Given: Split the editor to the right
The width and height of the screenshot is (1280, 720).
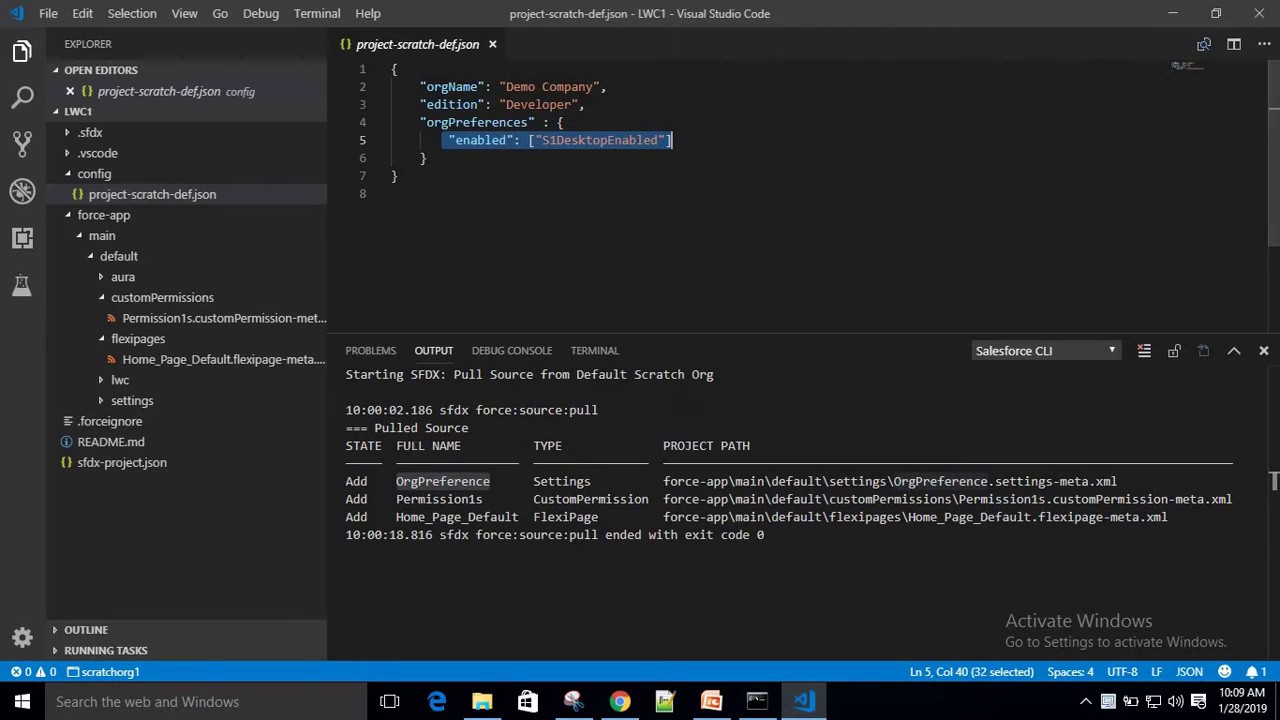Looking at the screenshot, I should pyautogui.click(x=1234, y=44).
